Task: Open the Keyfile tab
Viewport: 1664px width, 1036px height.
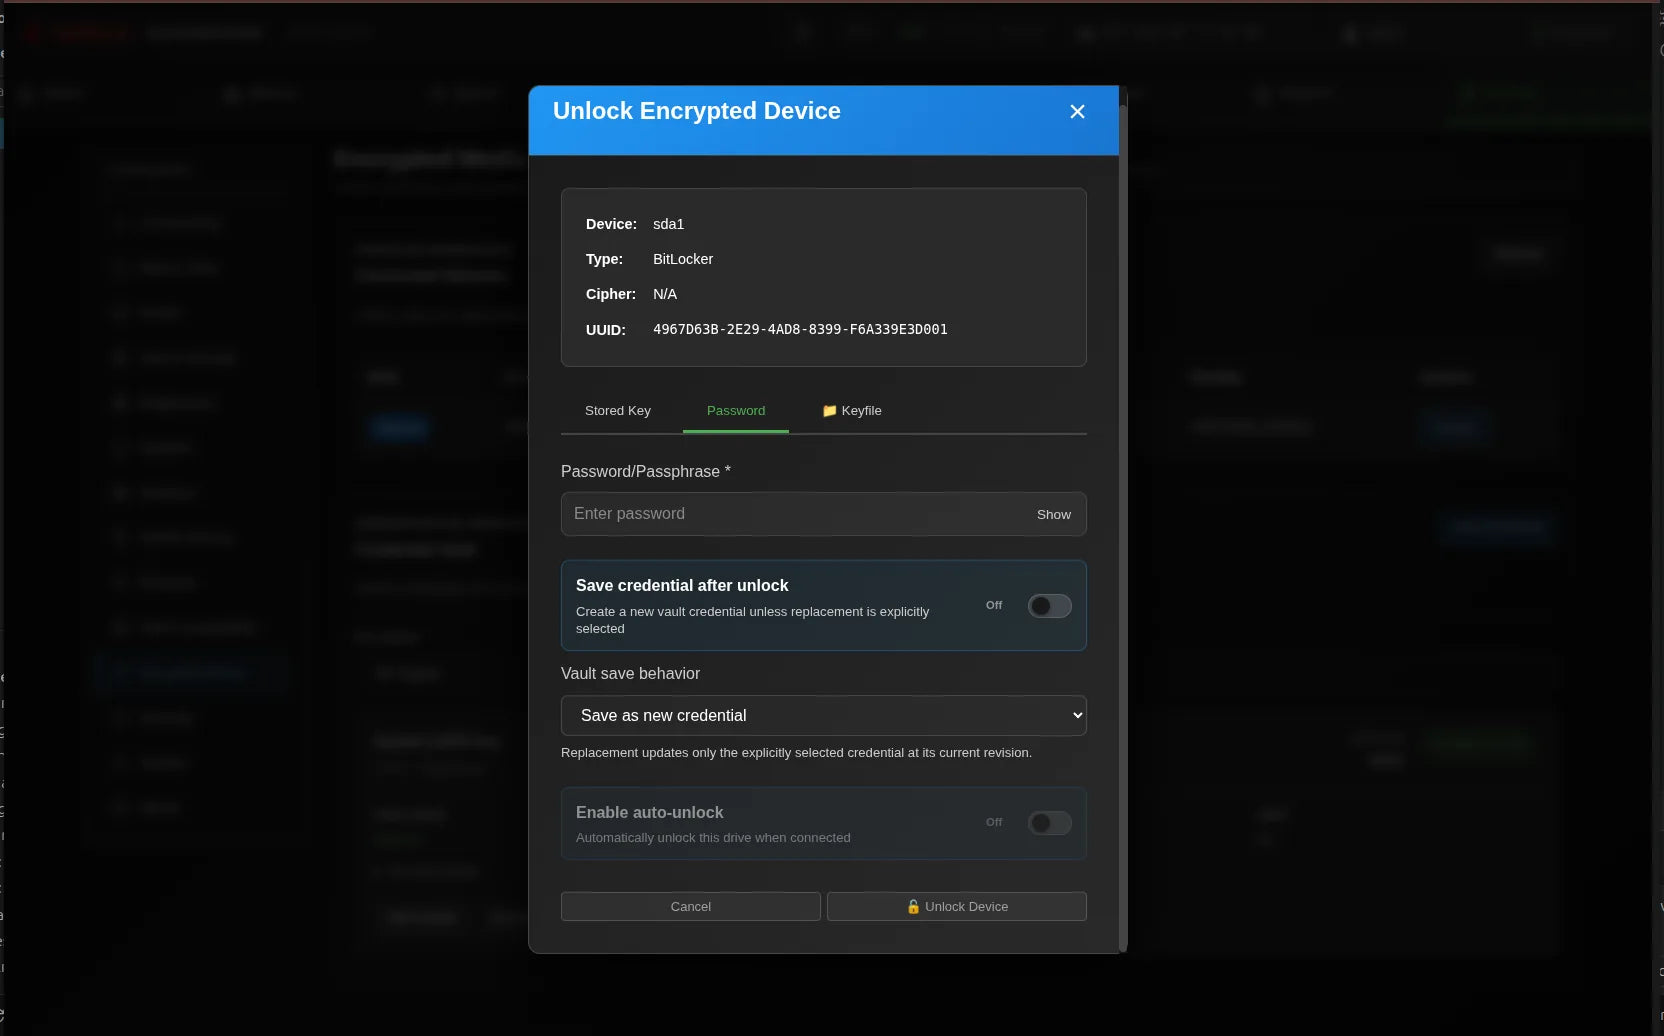Action: click(851, 411)
